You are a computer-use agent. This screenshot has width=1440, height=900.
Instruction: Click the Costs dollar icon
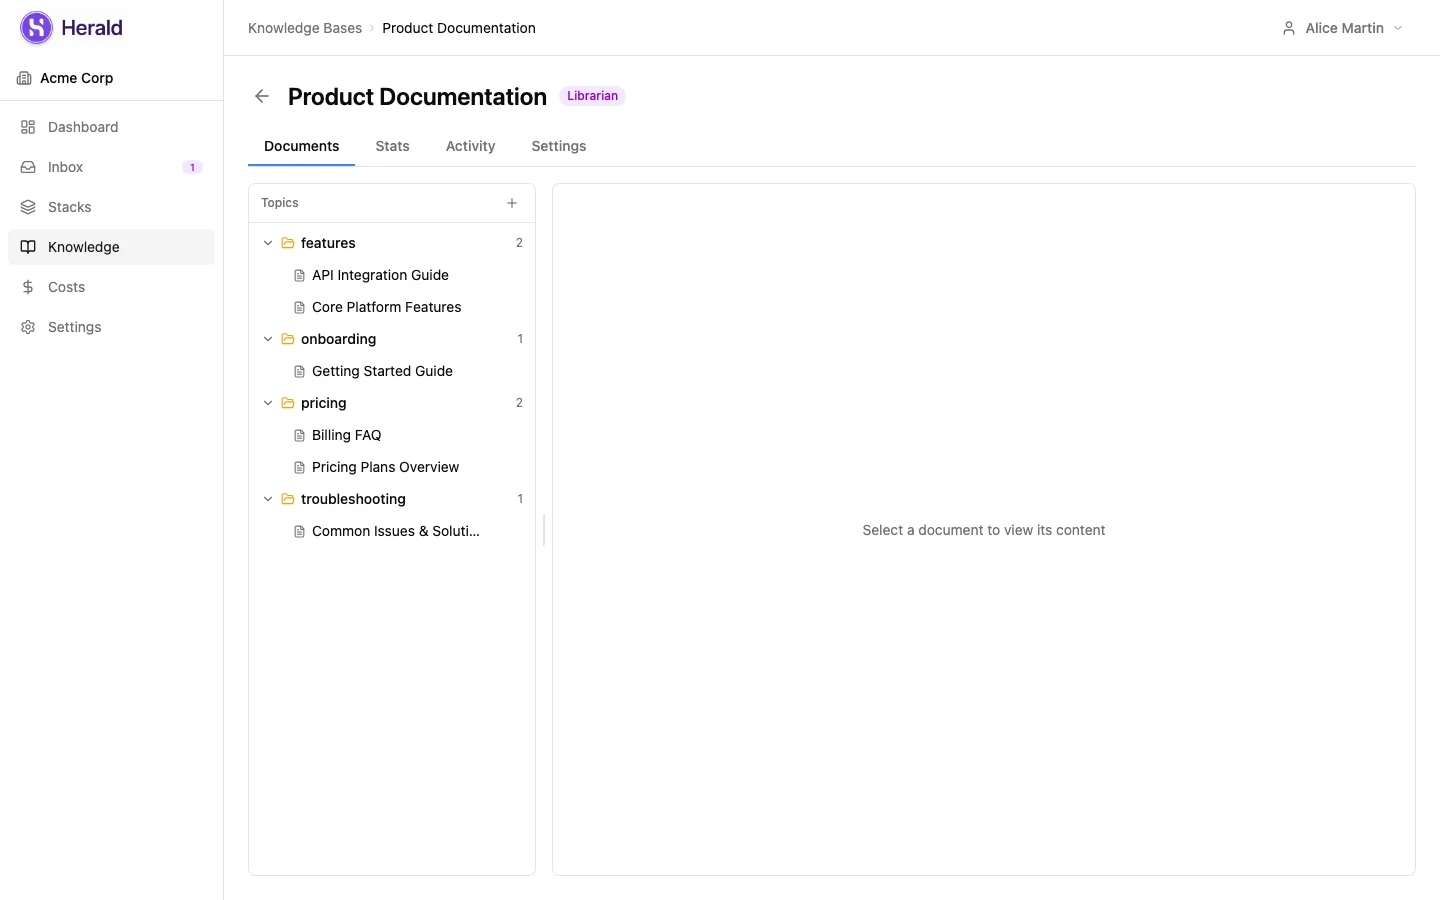click(x=28, y=287)
